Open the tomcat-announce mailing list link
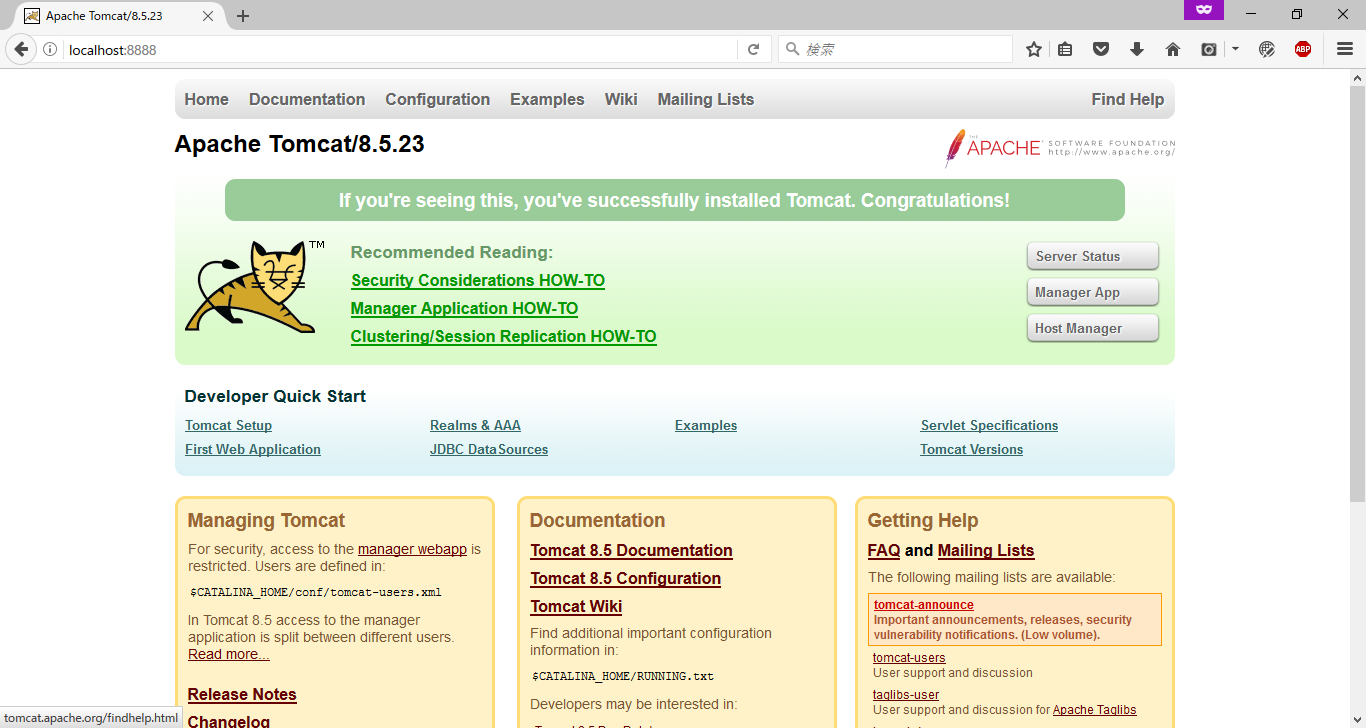 click(924, 605)
